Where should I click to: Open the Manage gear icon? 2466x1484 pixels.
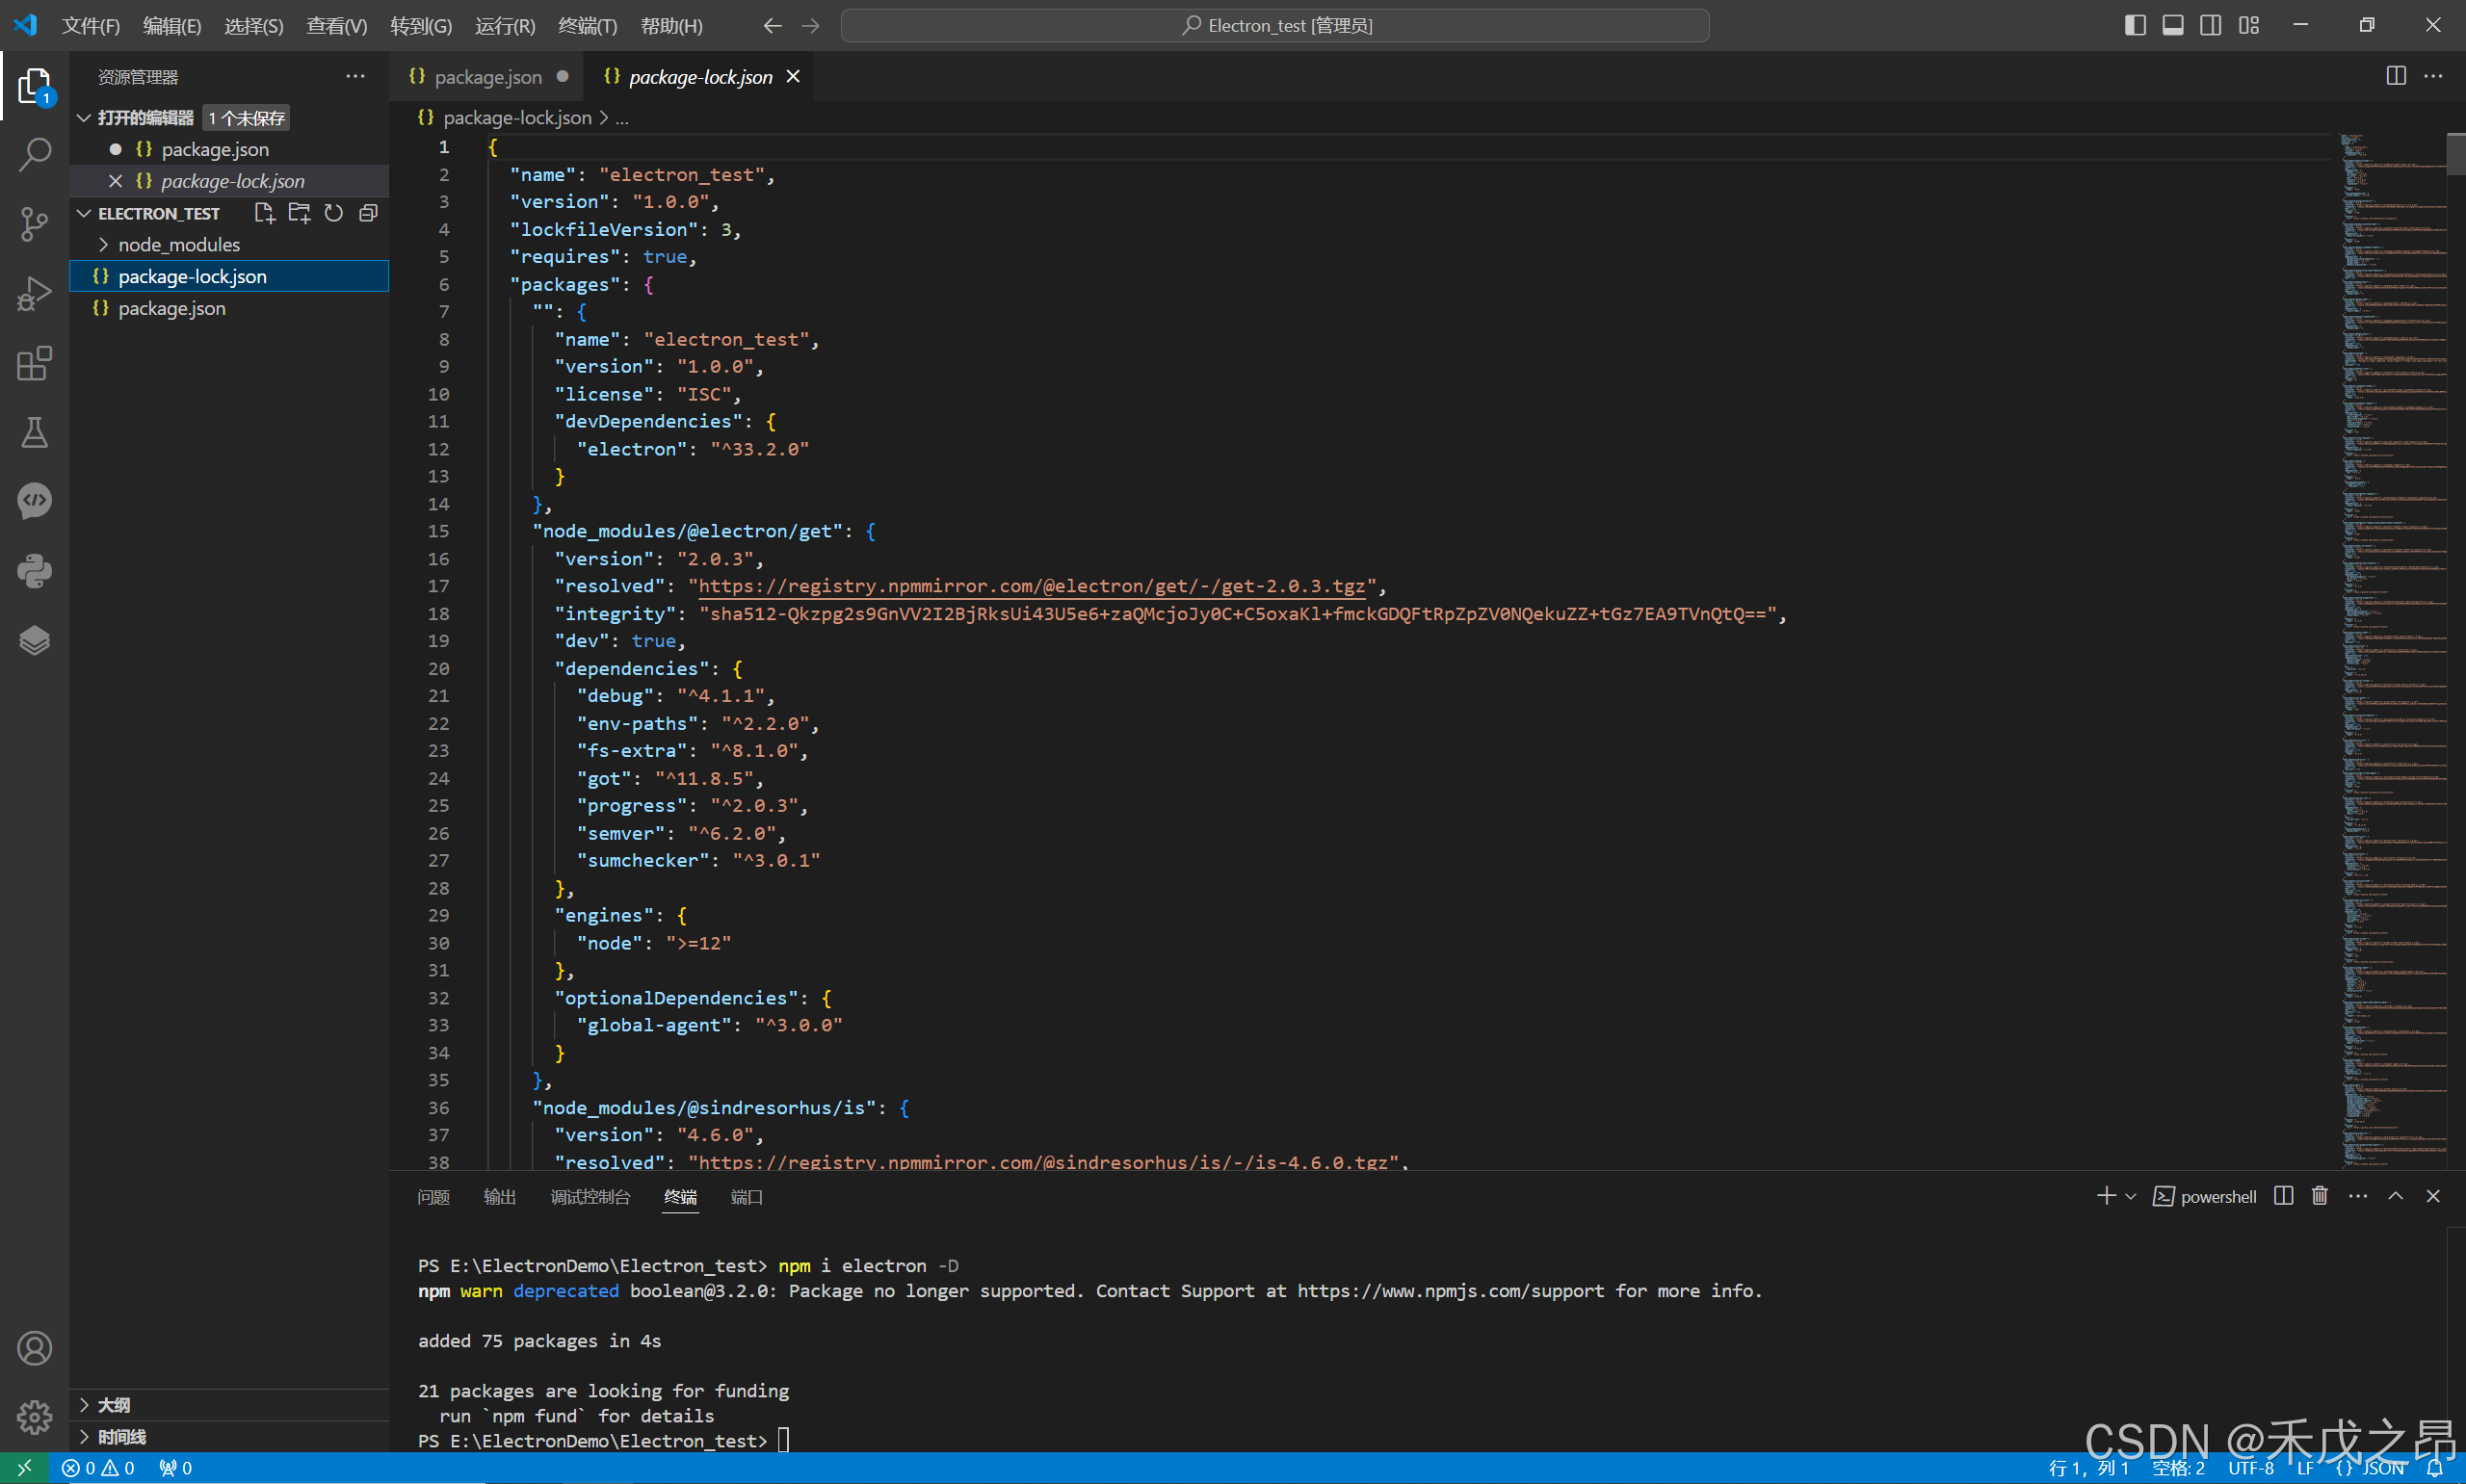pyautogui.click(x=34, y=1417)
